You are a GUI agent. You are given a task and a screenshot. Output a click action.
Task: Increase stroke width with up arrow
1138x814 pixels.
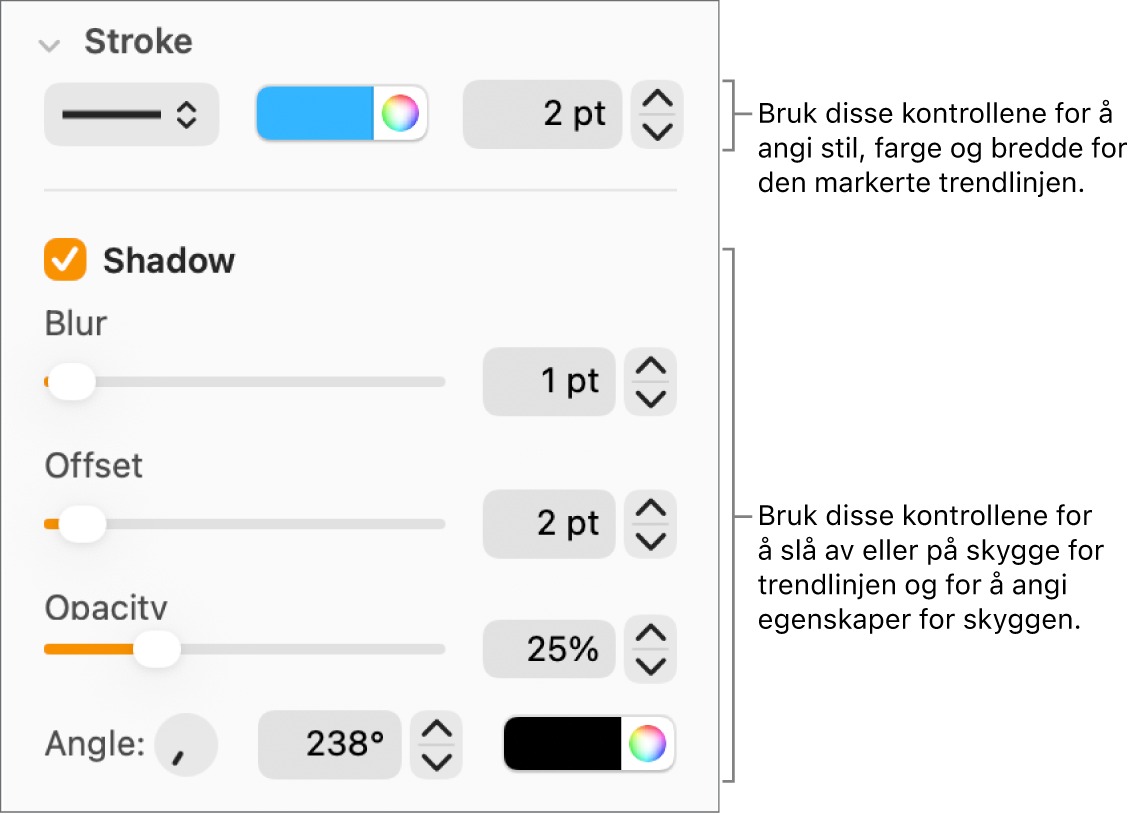point(657,99)
